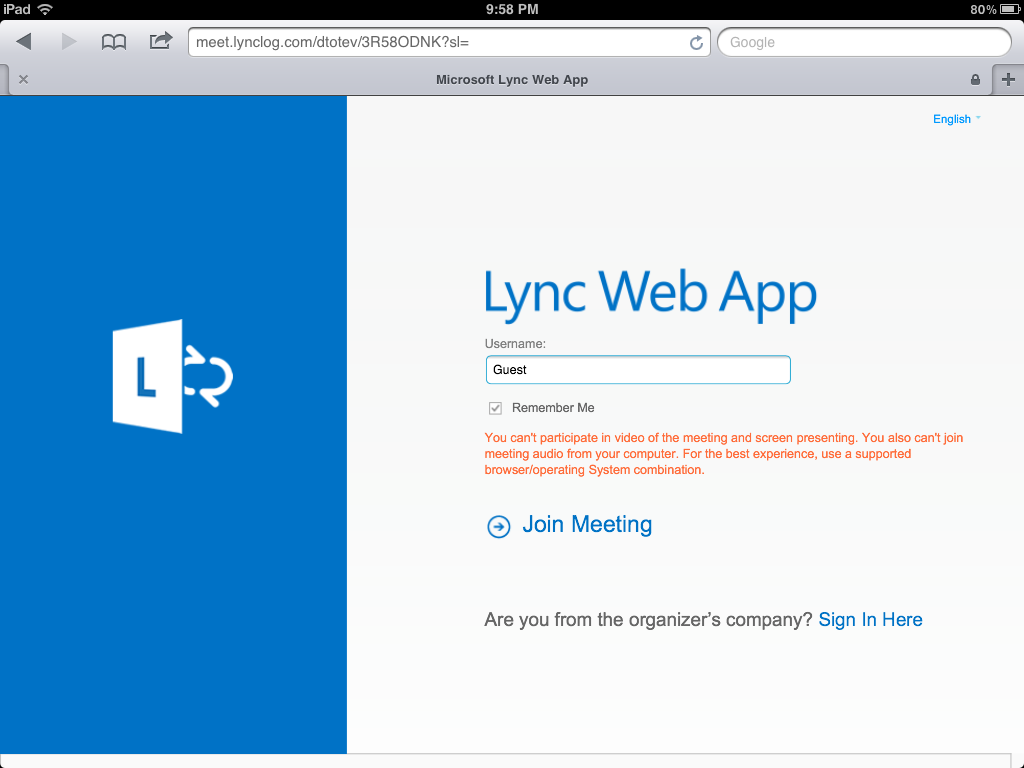Tap Join Meeting to enter the meeting
Viewport: 1024px width, 768px height.
pyautogui.click(x=587, y=524)
